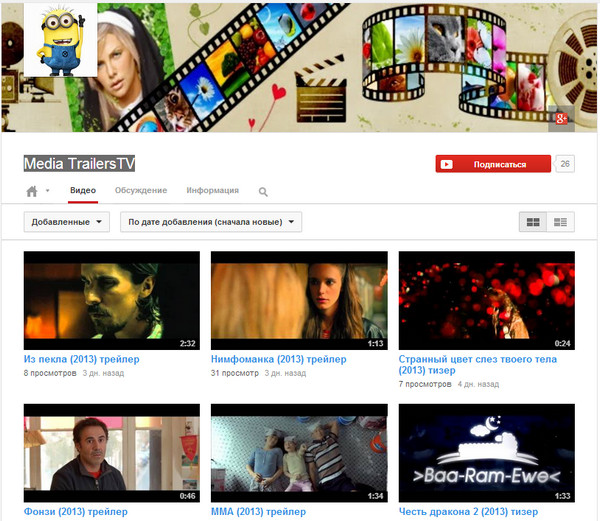600x521 pixels.
Task: Switch to grid view layout
Action: click(533, 222)
